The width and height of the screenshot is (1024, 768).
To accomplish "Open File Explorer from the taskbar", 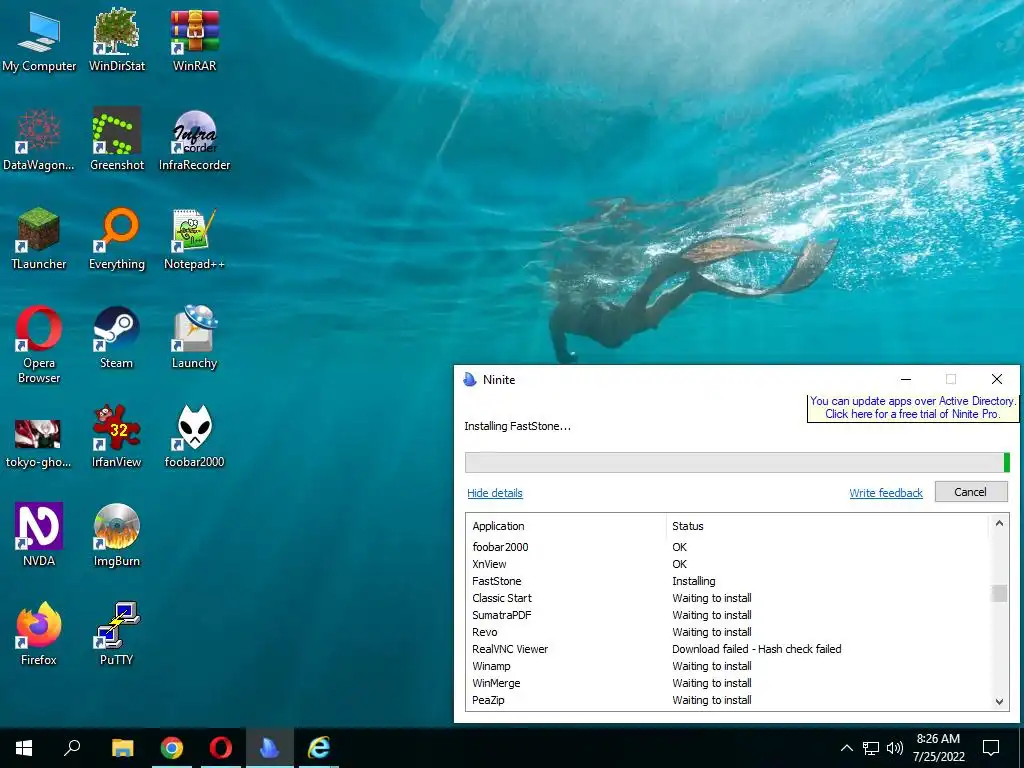I will (x=122, y=748).
